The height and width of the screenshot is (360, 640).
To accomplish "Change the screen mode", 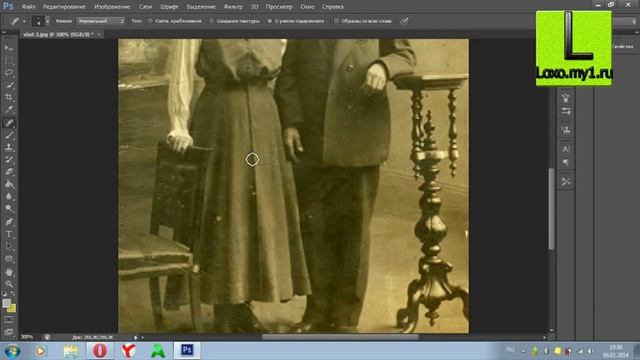I will click(x=9, y=331).
